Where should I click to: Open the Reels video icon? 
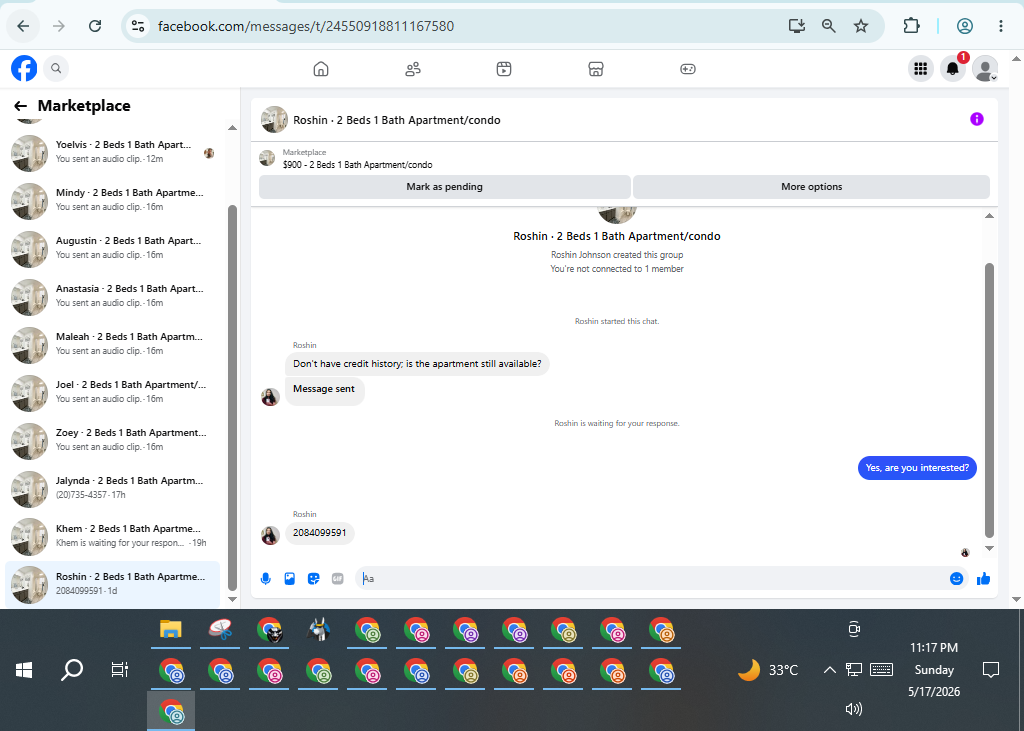click(504, 69)
